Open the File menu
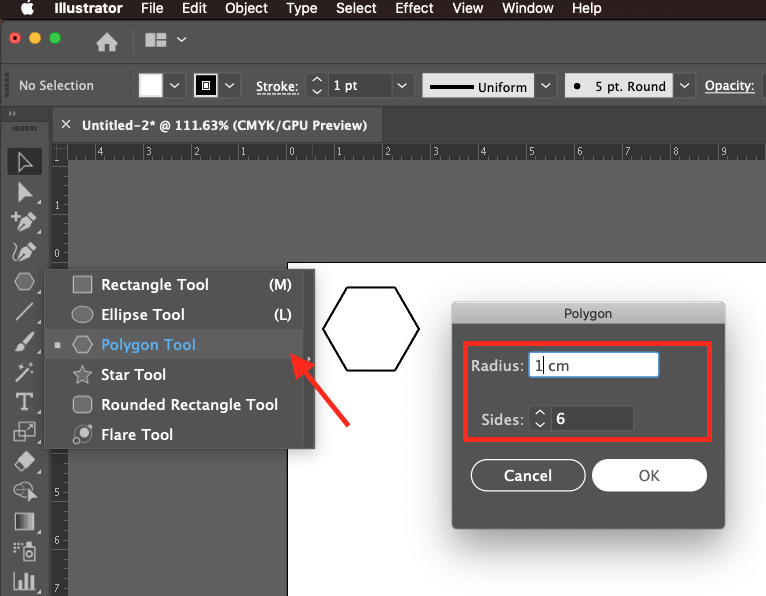 click(x=152, y=8)
